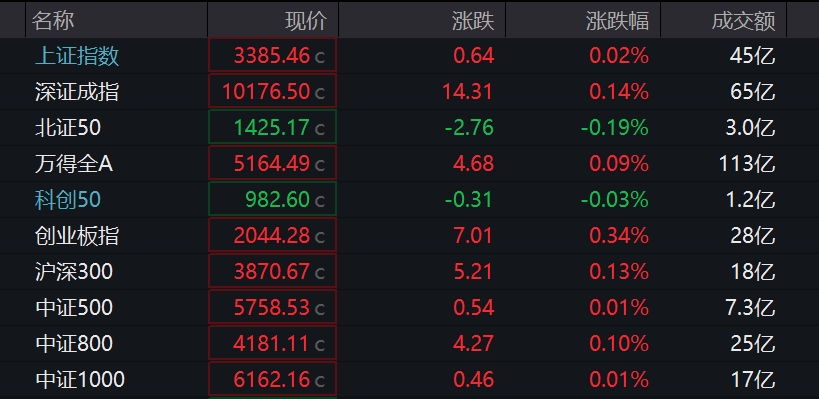The image size is (819, 399).
Task: Select the 沪深300 row name
Action: (x=74, y=272)
